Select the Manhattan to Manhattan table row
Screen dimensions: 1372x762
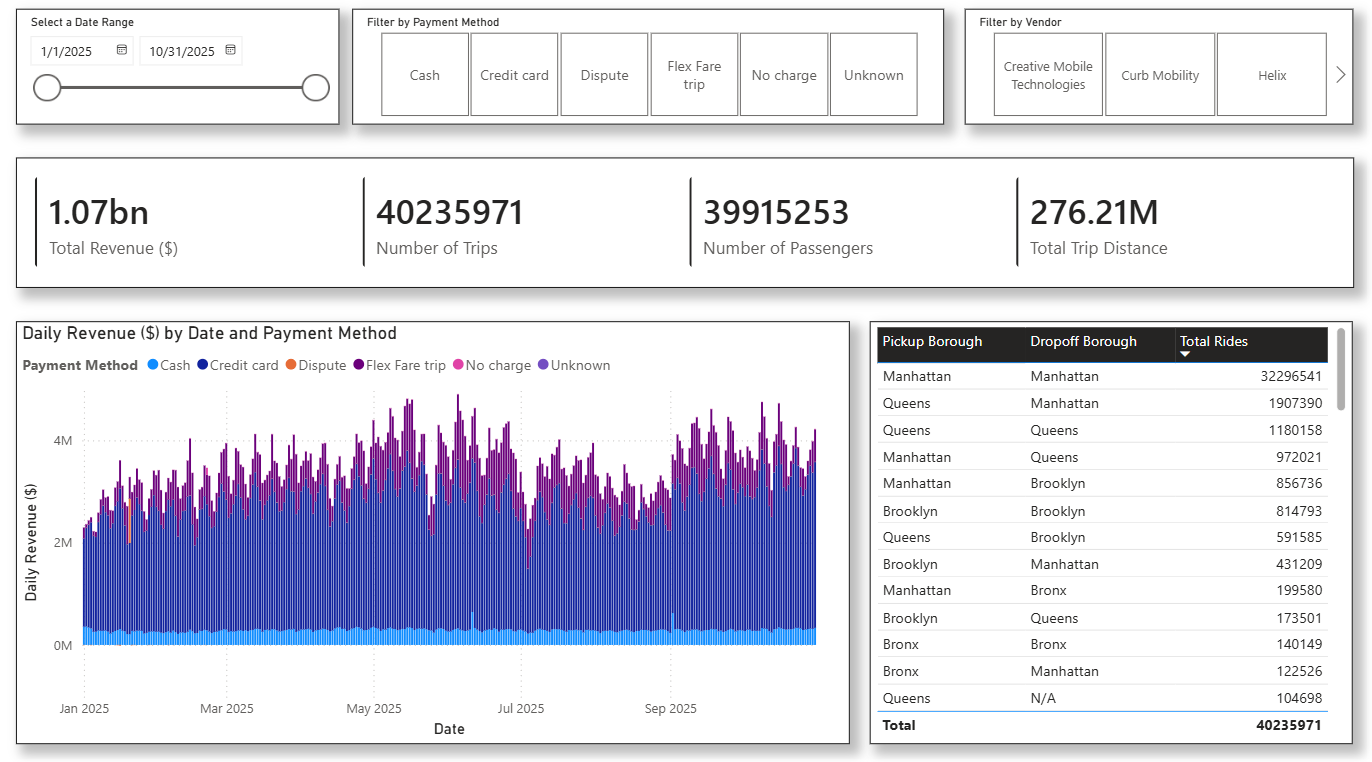pos(1100,377)
